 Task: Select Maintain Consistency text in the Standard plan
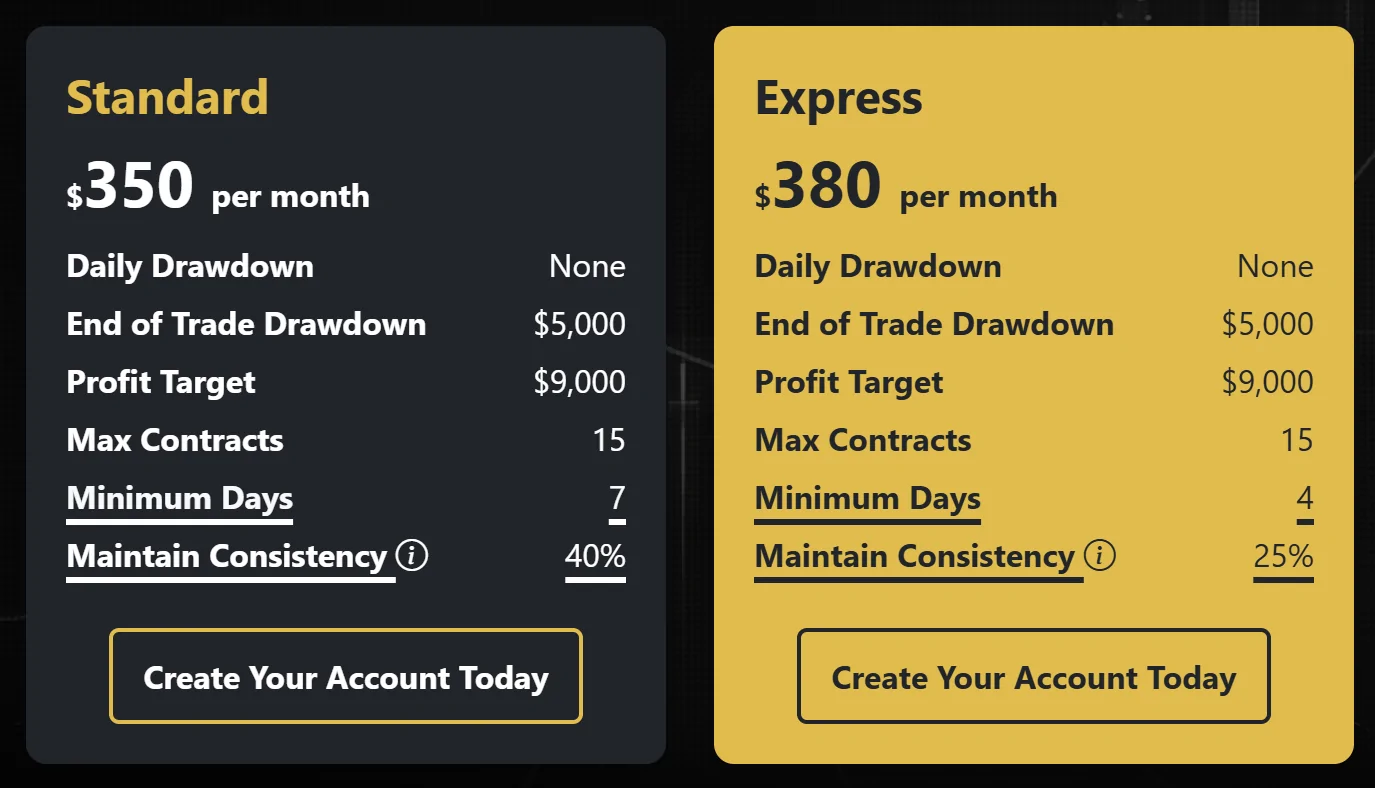point(227,556)
